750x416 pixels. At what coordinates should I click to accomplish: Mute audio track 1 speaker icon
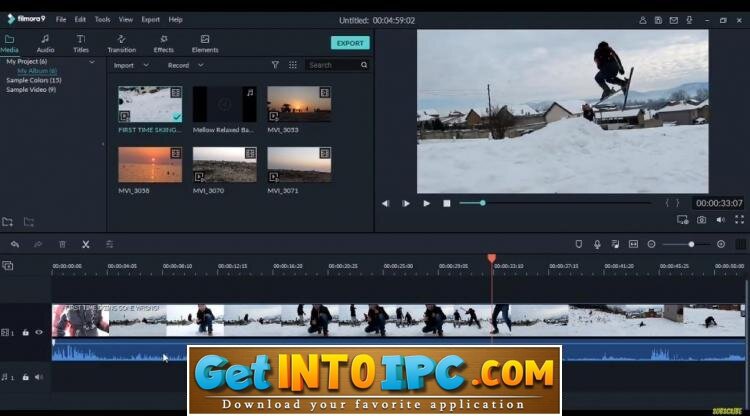[x=39, y=377]
